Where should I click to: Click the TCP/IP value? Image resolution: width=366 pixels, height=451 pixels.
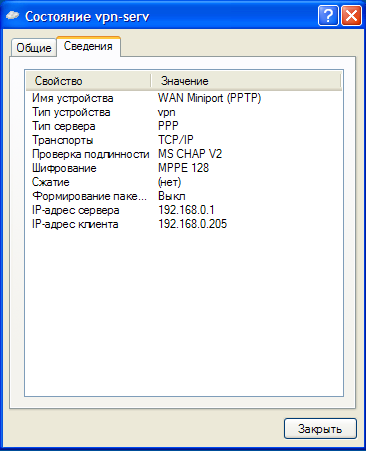176,140
